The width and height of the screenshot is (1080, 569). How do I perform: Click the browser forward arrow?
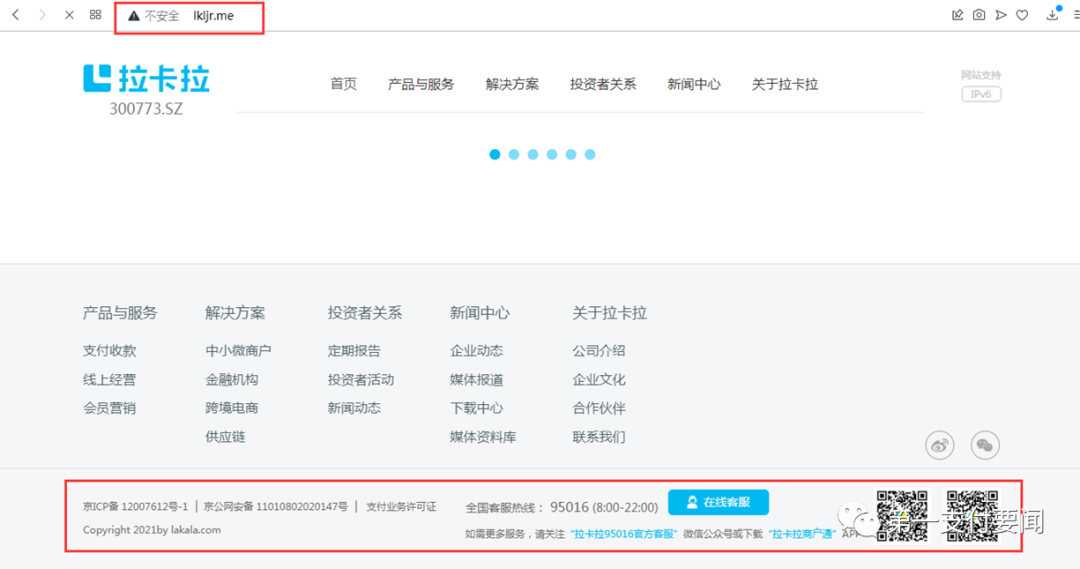tap(42, 14)
